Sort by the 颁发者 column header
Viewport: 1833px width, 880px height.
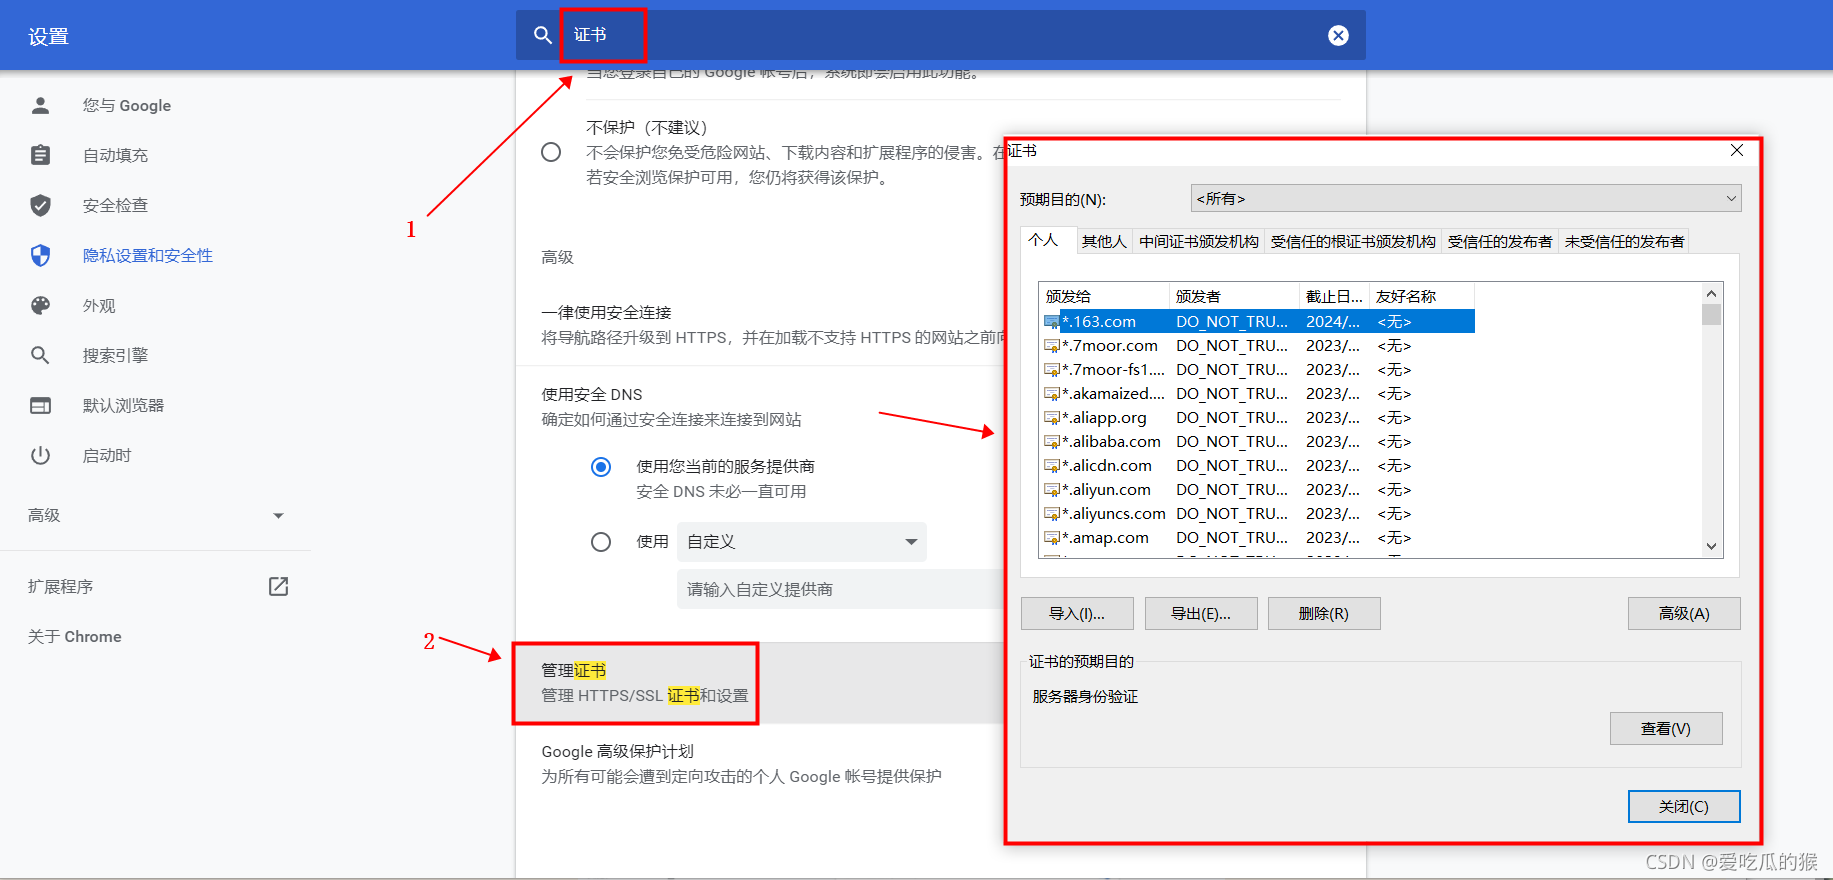coord(1234,296)
